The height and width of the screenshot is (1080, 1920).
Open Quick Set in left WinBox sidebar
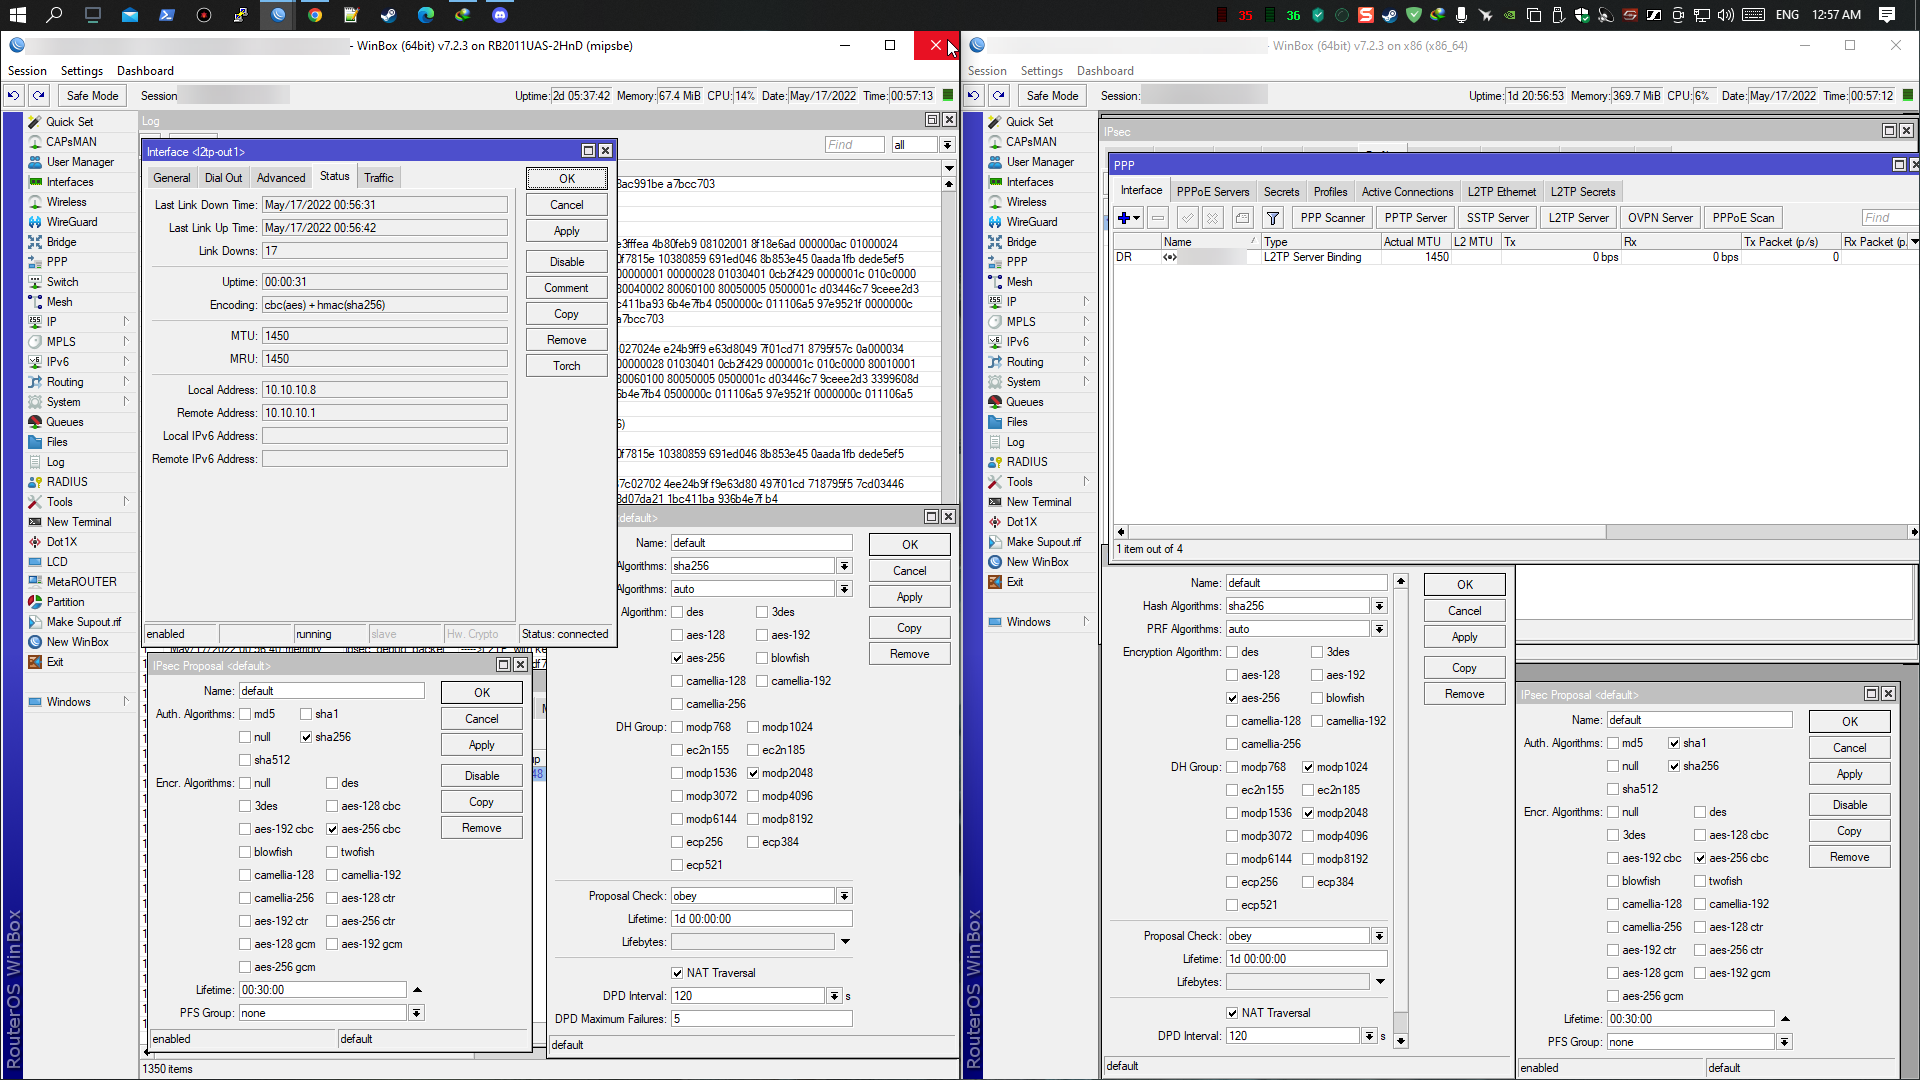click(69, 121)
